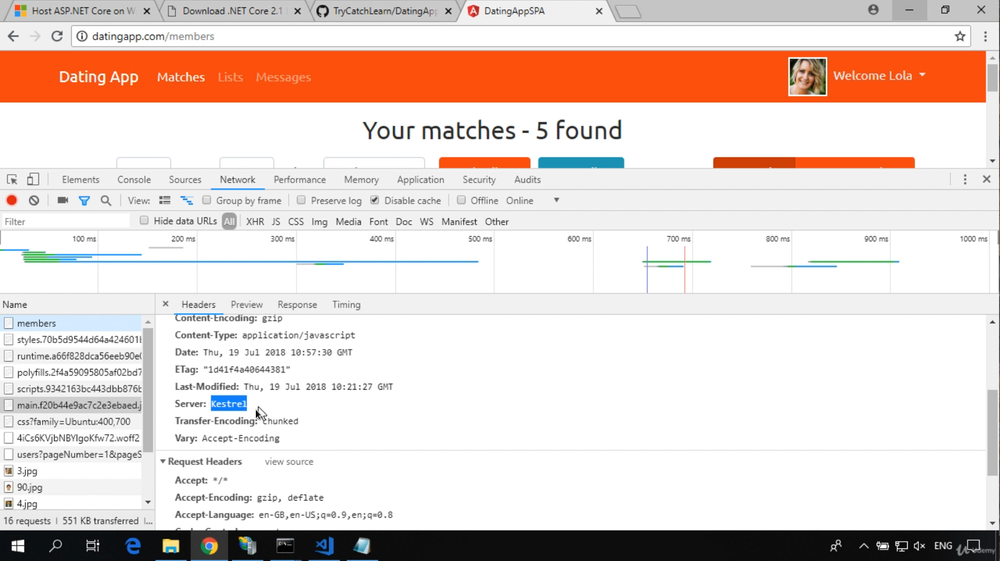Viewport: 1000px width, 561px height.
Task: Select the 90.jpg request
Action: coord(72,487)
